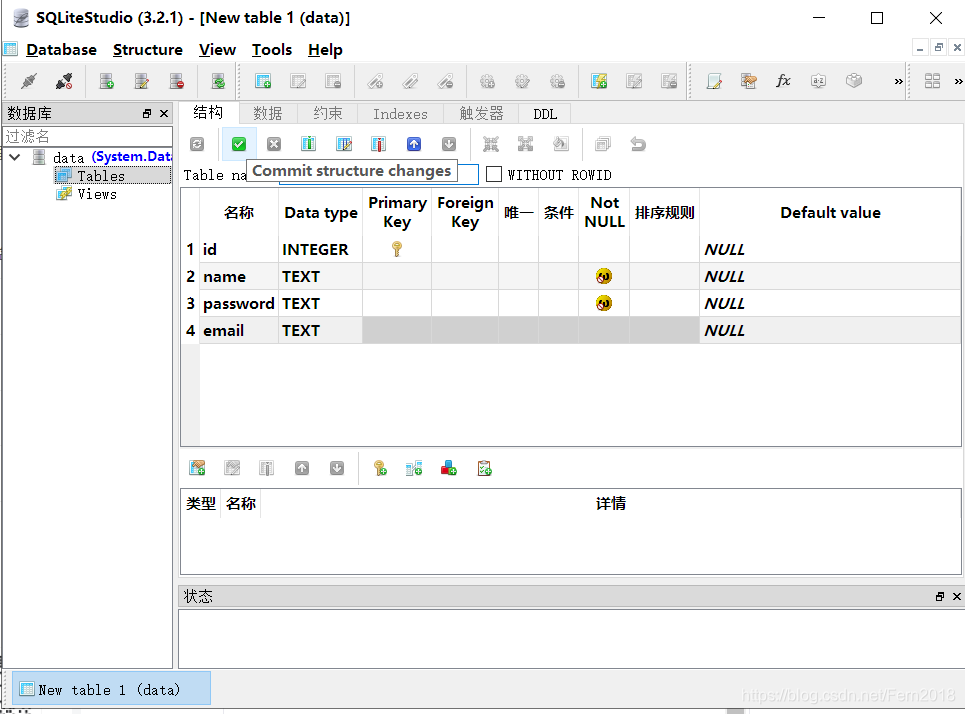Select Tables in the database tree
This screenshot has height=714, width=965.
(101, 176)
